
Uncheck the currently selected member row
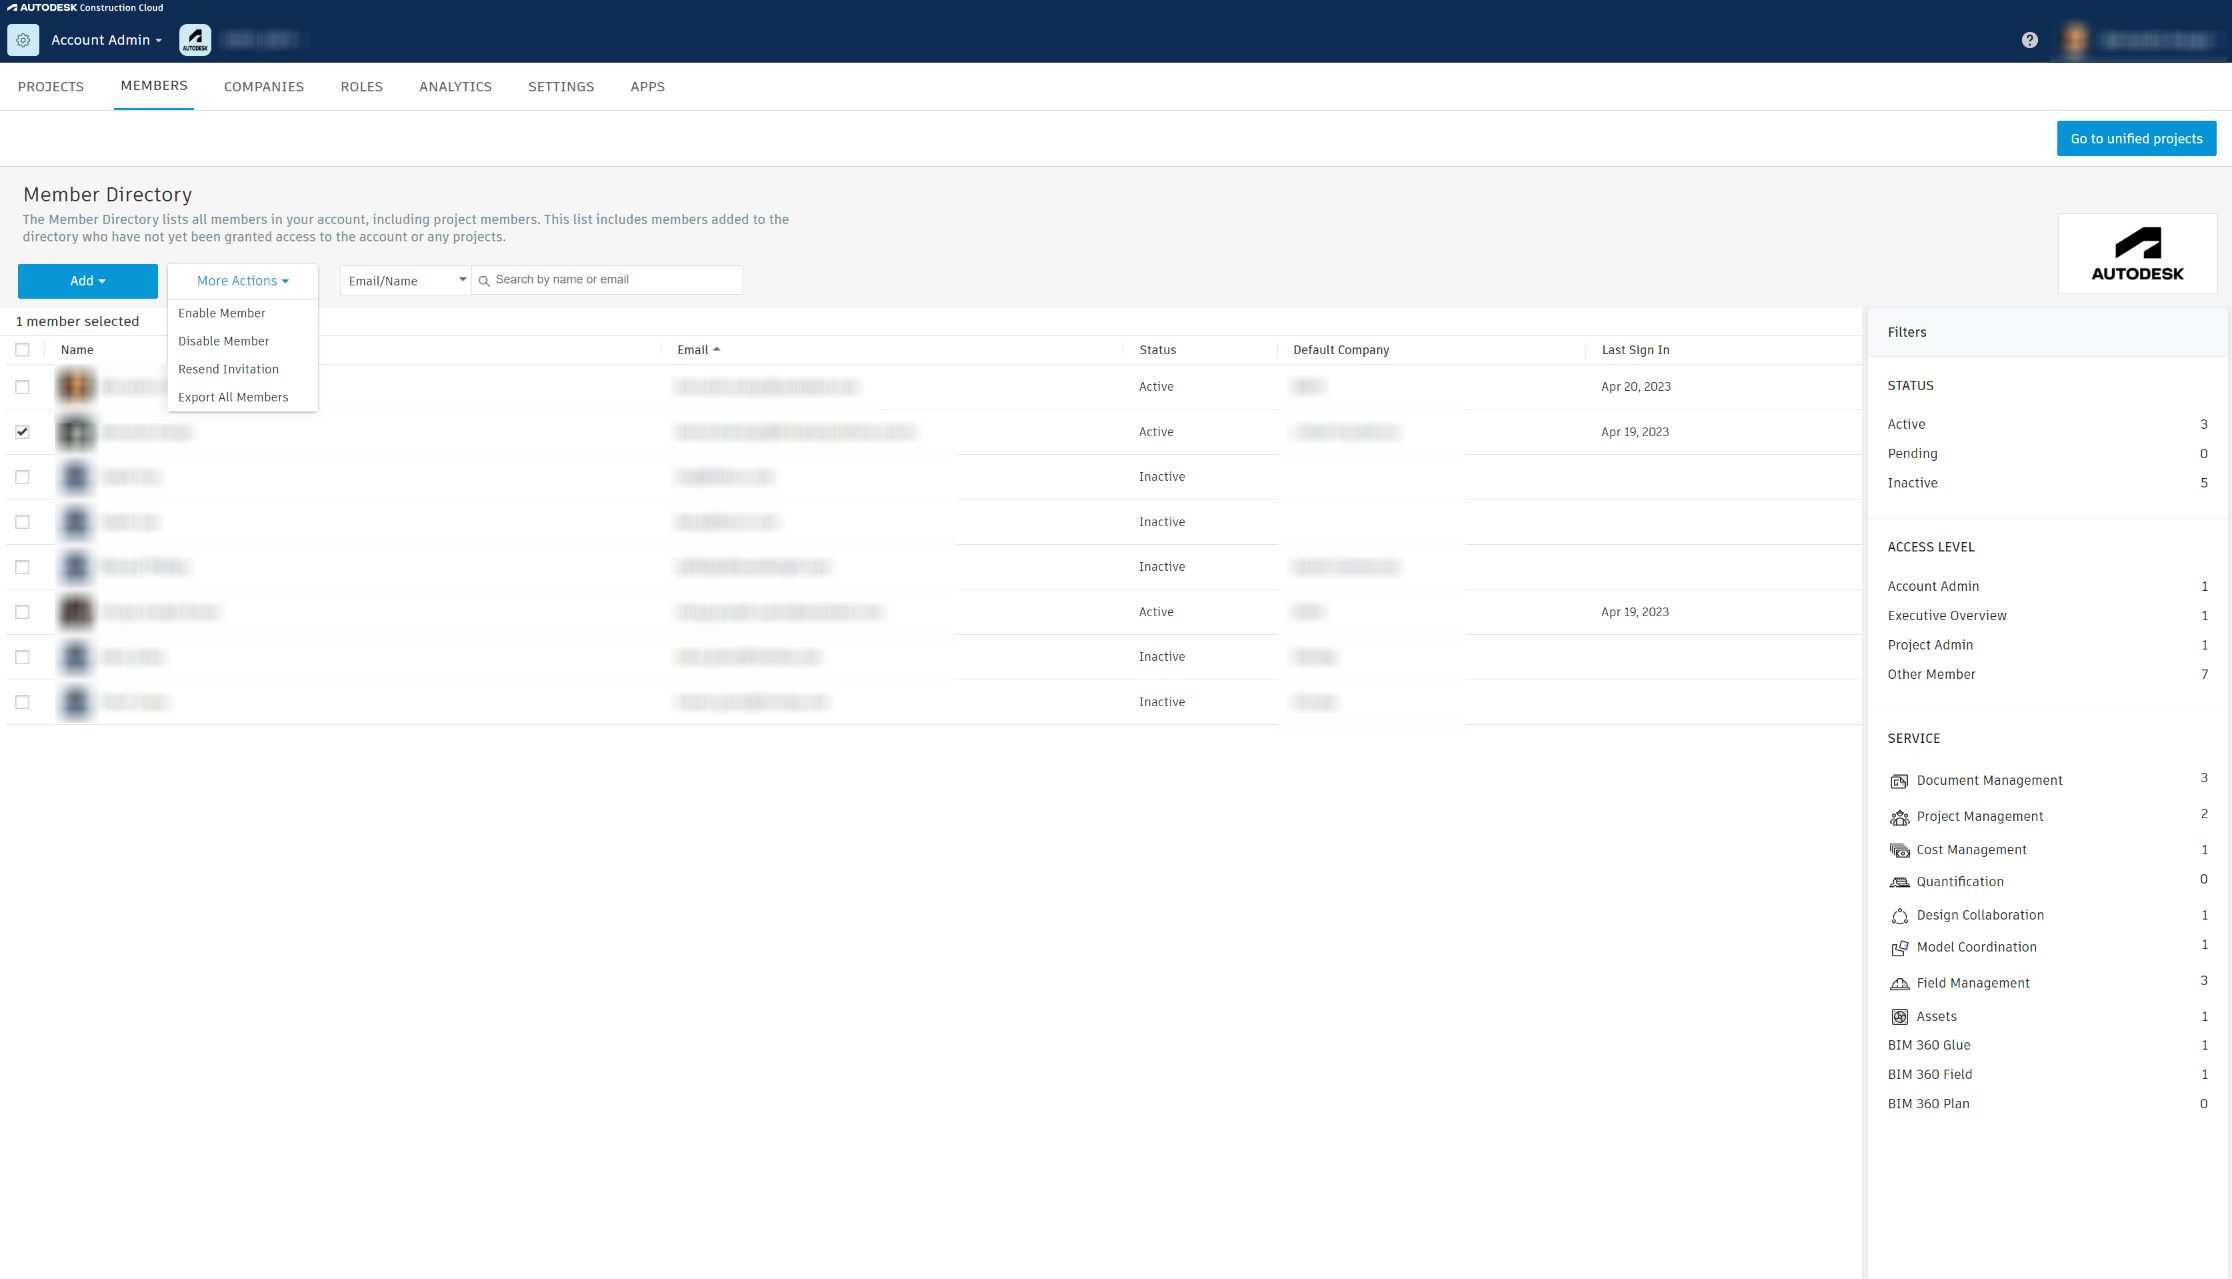click(x=23, y=432)
